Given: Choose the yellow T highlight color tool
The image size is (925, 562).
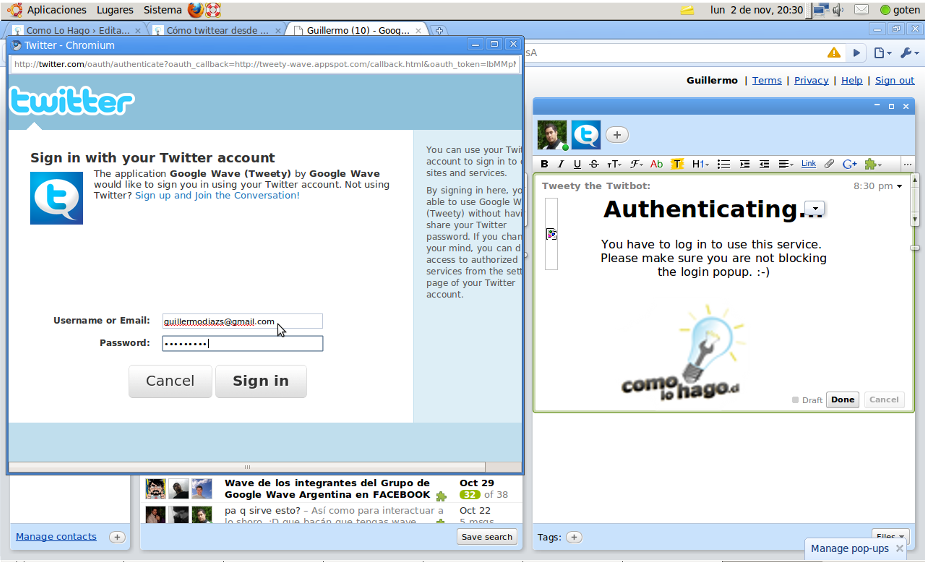Looking at the screenshot, I should [677, 164].
